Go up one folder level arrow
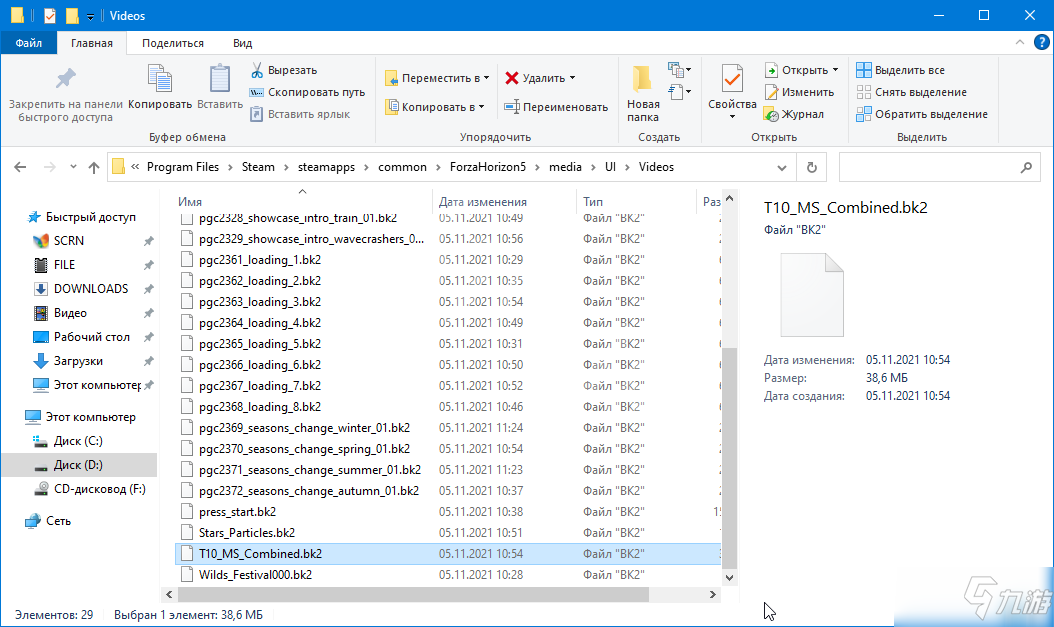1054x627 pixels. click(93, 167)
